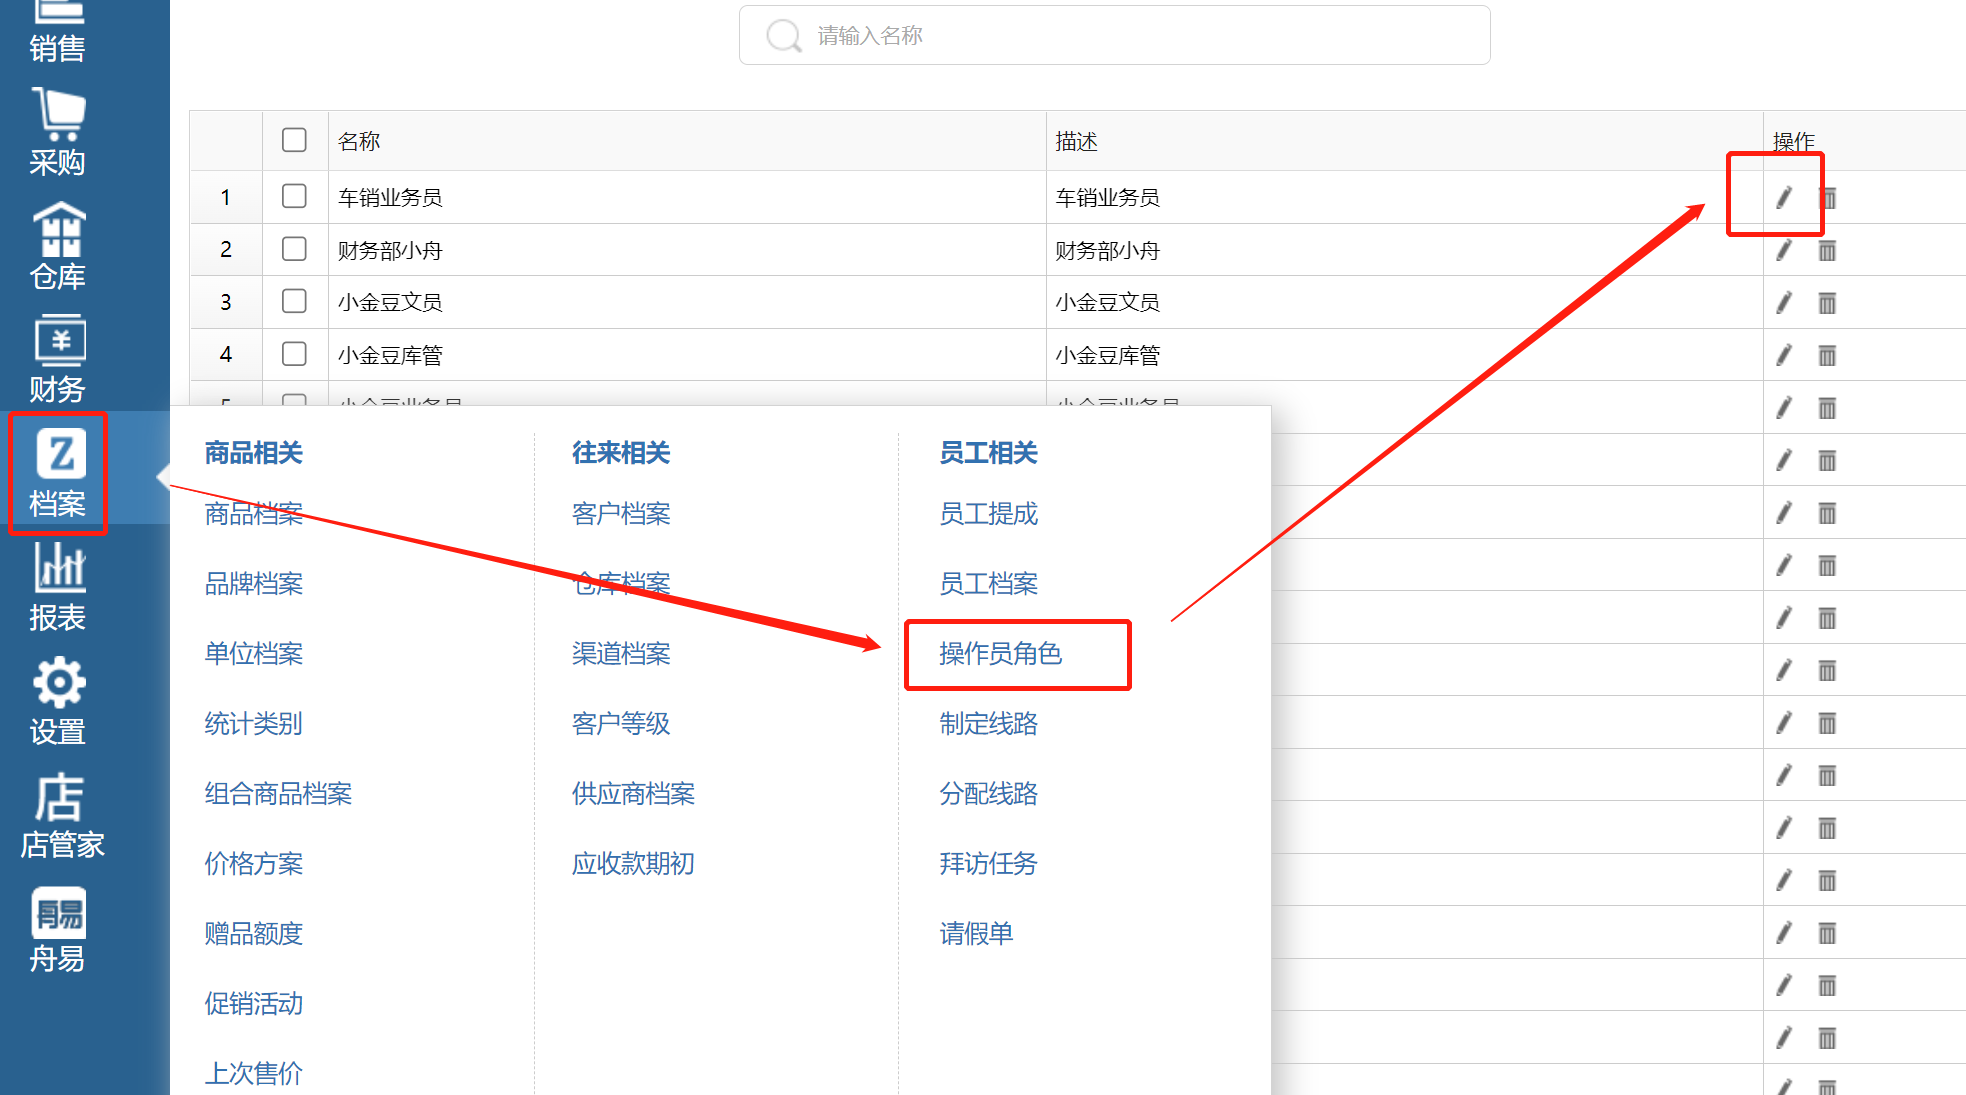This screenshot has width=1966, height=1095.
Task: Delete the 小金豆文员 role with trash icon
Action: coord(1827,303)
